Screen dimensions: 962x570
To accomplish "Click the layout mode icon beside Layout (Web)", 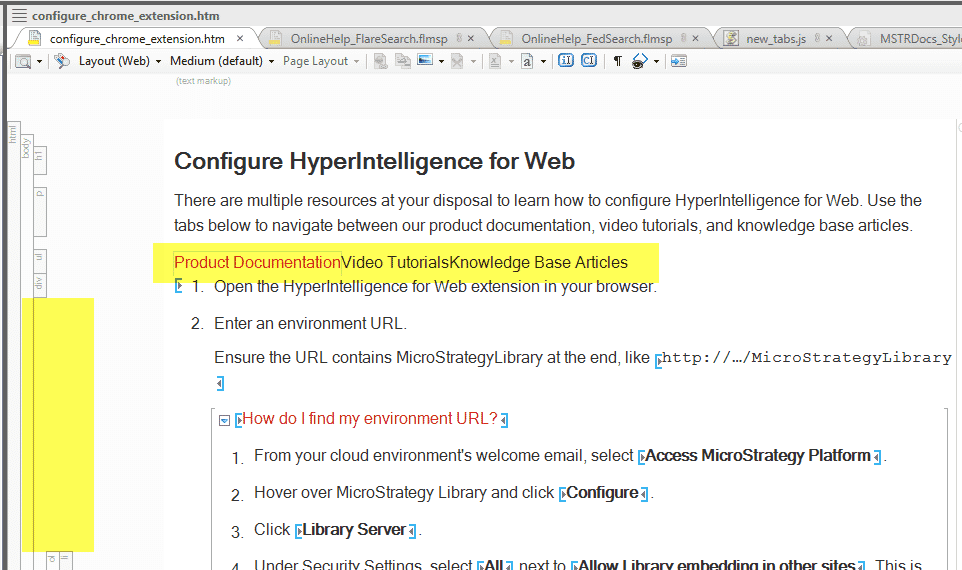I will [x=62, y=61].
